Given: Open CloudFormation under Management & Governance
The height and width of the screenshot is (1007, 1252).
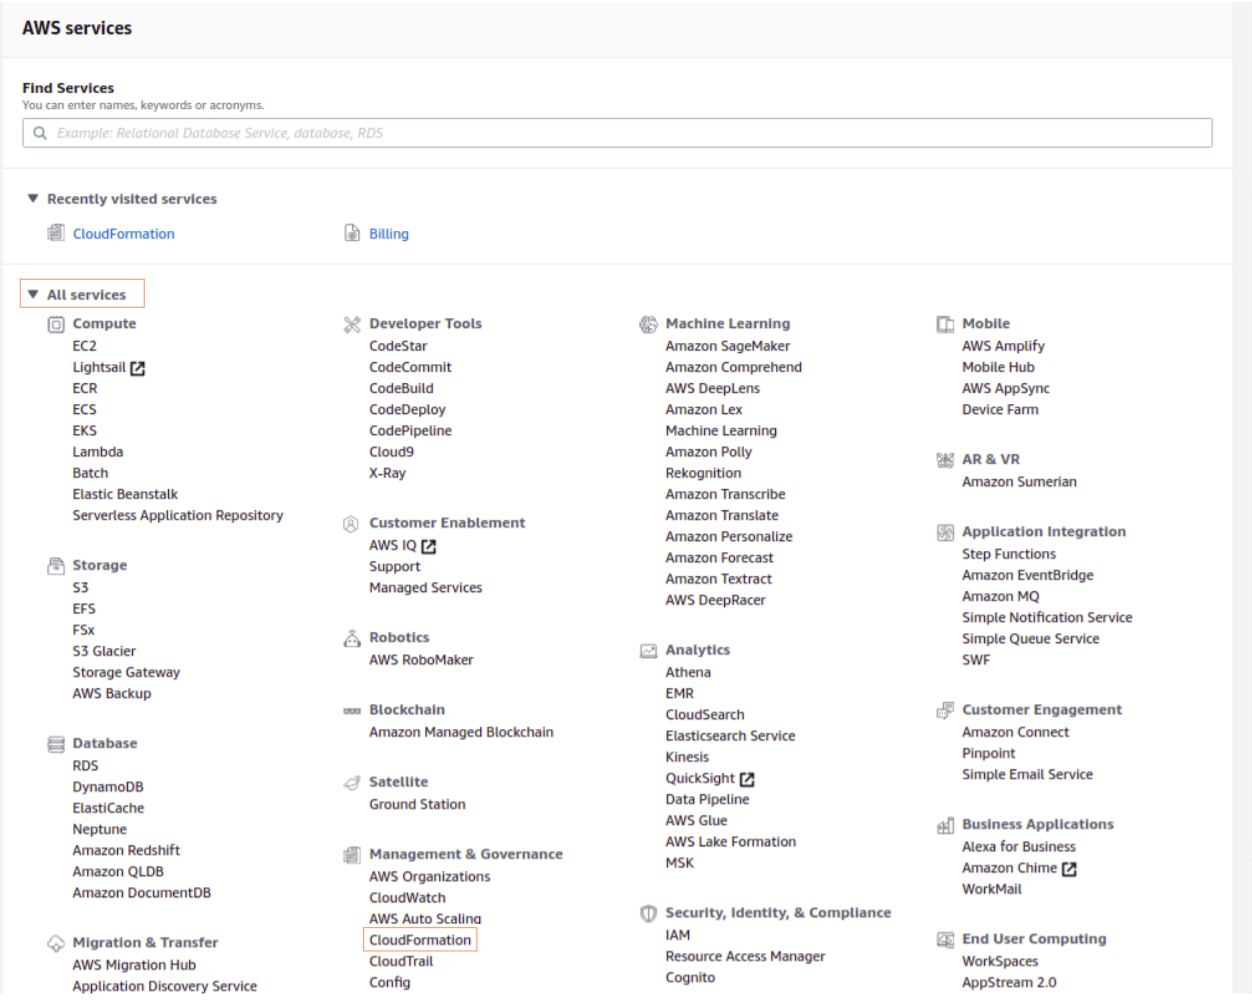Looking at the screenshot, I should point(419,940).
